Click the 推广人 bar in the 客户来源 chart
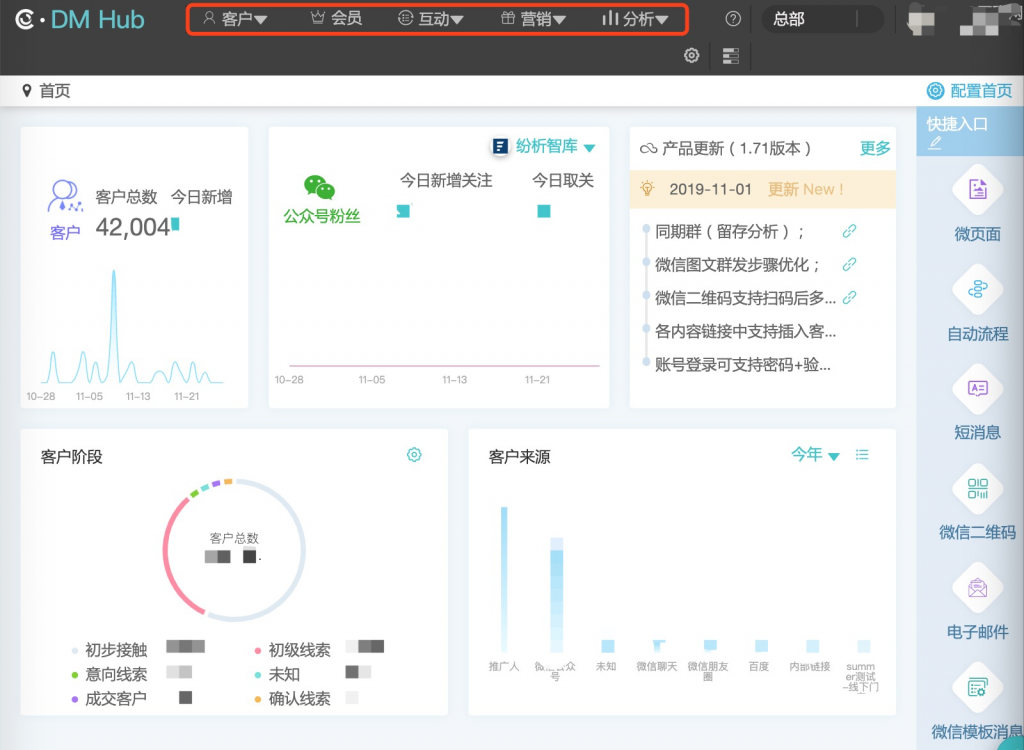The image size is (1024, 750). coord(504,578)
